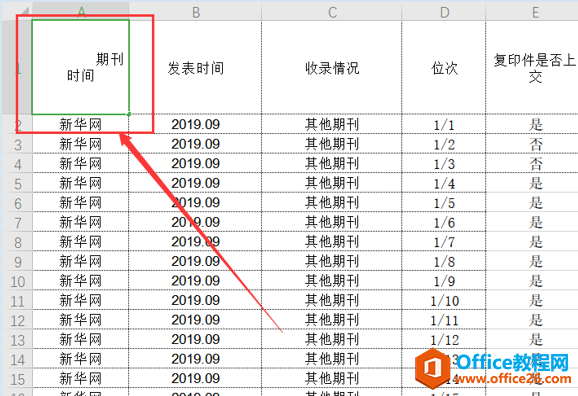Click the 位次 header cell
This screenshot has height=396, width=578.
point(444,67)
